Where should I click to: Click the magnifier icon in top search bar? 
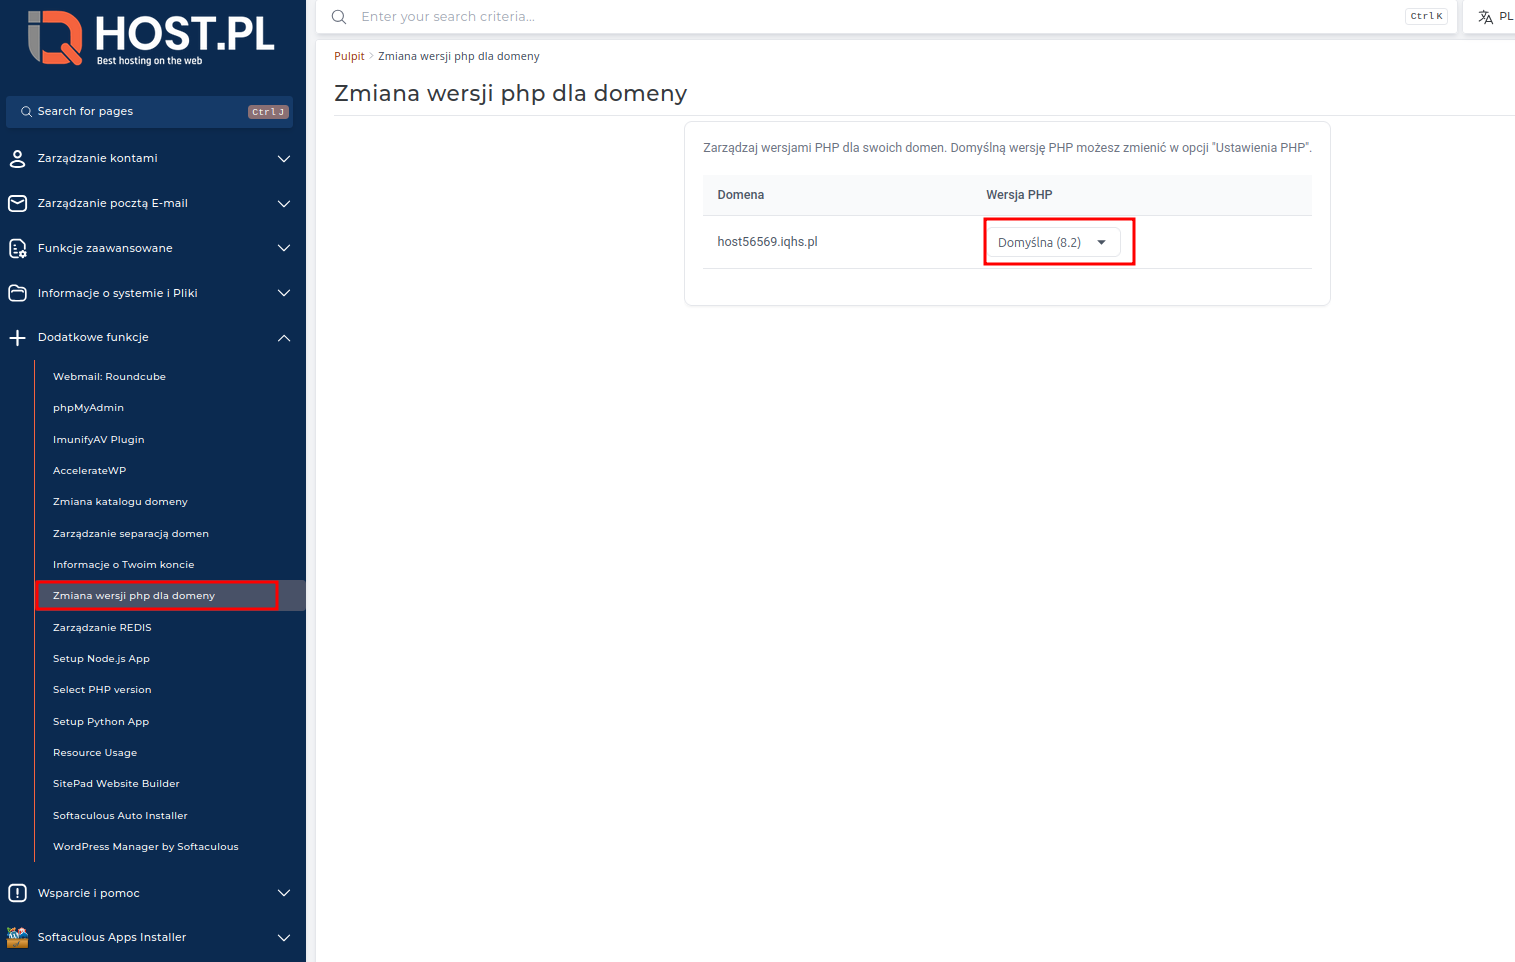click(338, 16)
